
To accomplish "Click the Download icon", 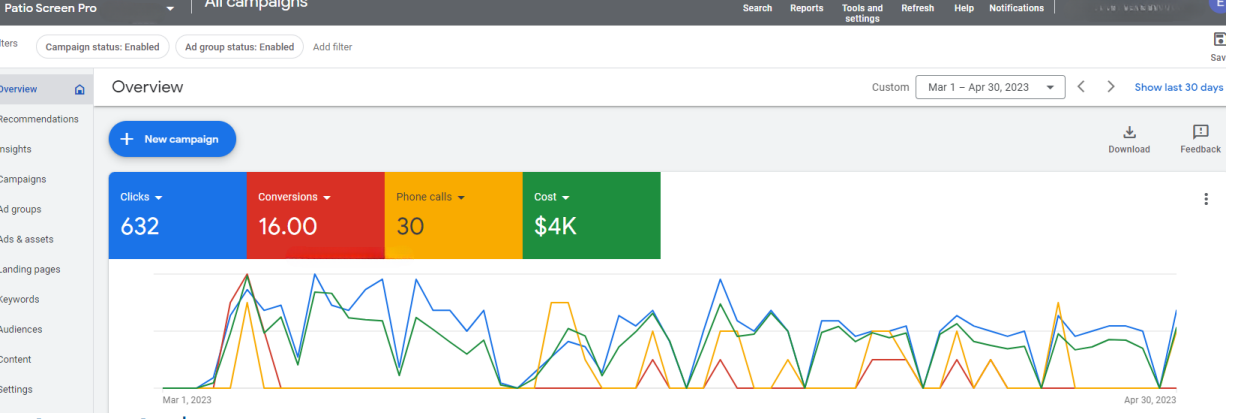I will tap(1129, 132).
